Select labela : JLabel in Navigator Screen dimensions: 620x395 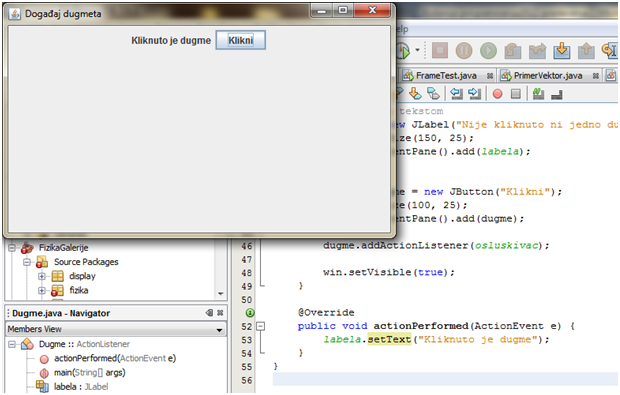pyautogui.click(x=81, y=387)
